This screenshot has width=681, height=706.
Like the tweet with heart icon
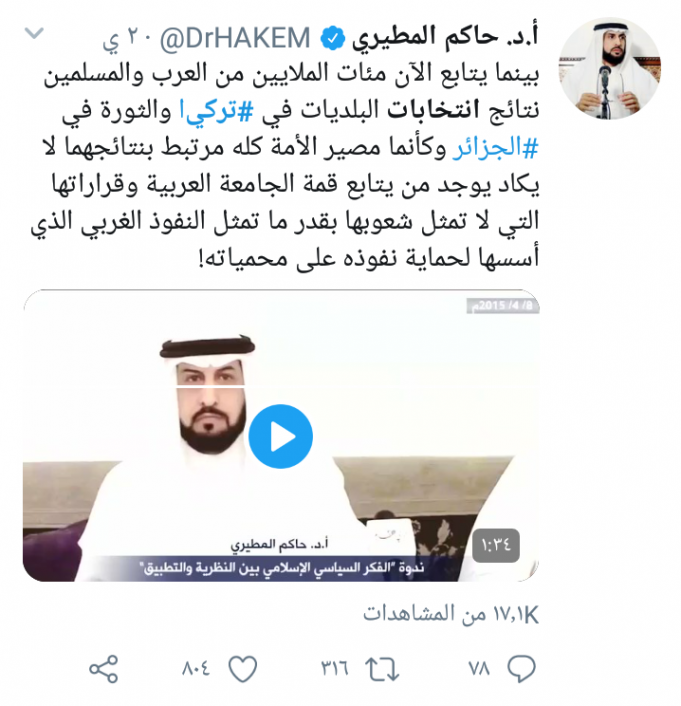click(243, 669)
